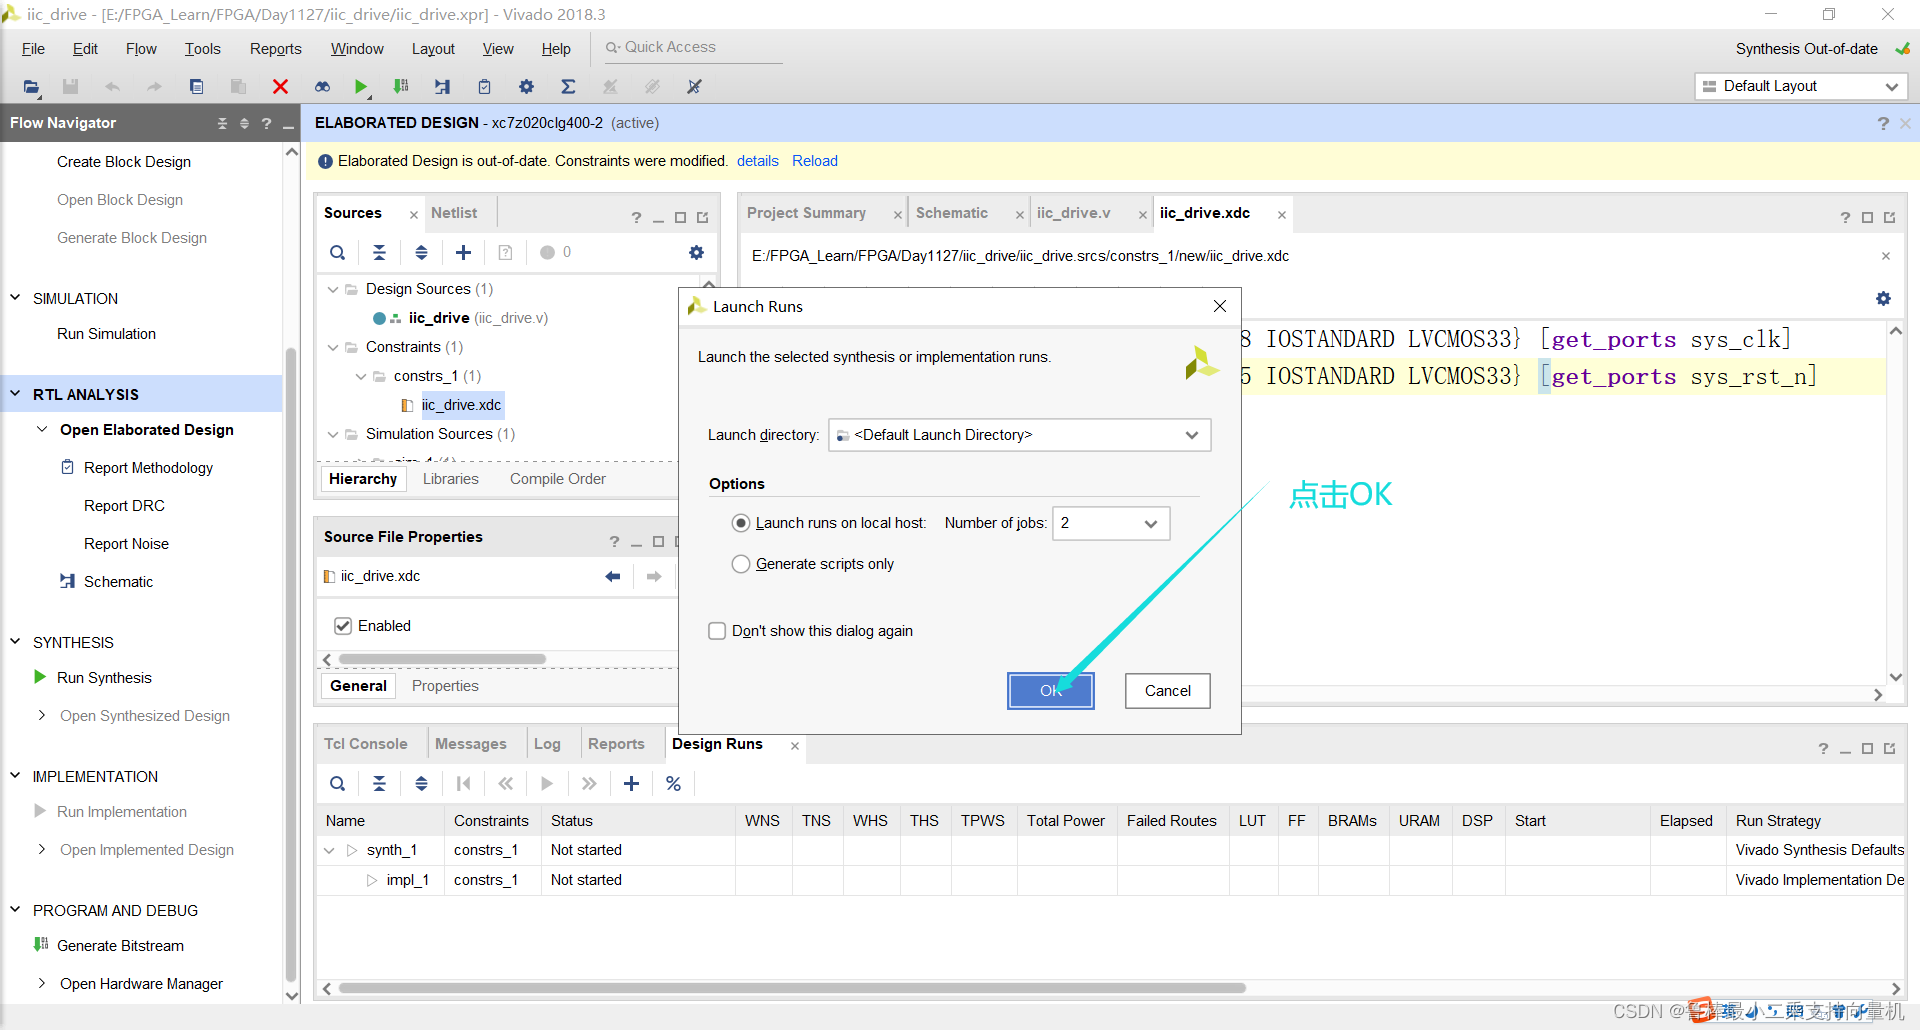Open Sources panel settings gear

click(x=696, y=253)
